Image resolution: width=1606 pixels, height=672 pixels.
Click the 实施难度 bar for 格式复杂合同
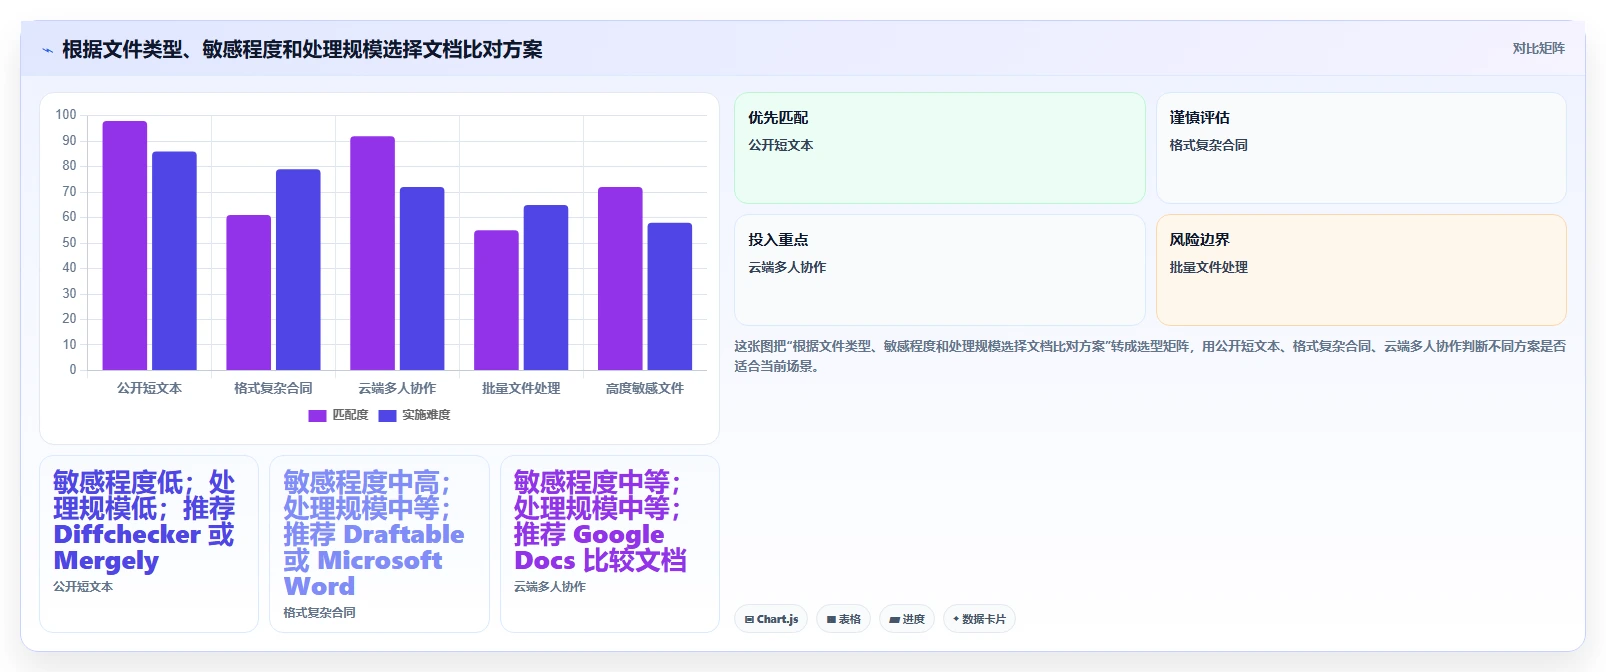pos(298,270)
